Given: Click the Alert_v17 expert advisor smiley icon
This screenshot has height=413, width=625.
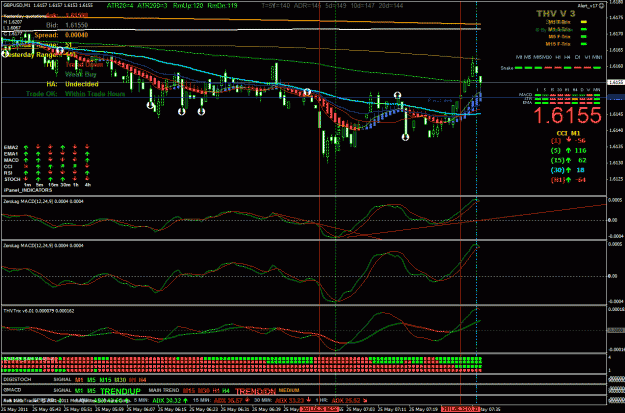Looking at the screenshot, I should click(601, 6).
